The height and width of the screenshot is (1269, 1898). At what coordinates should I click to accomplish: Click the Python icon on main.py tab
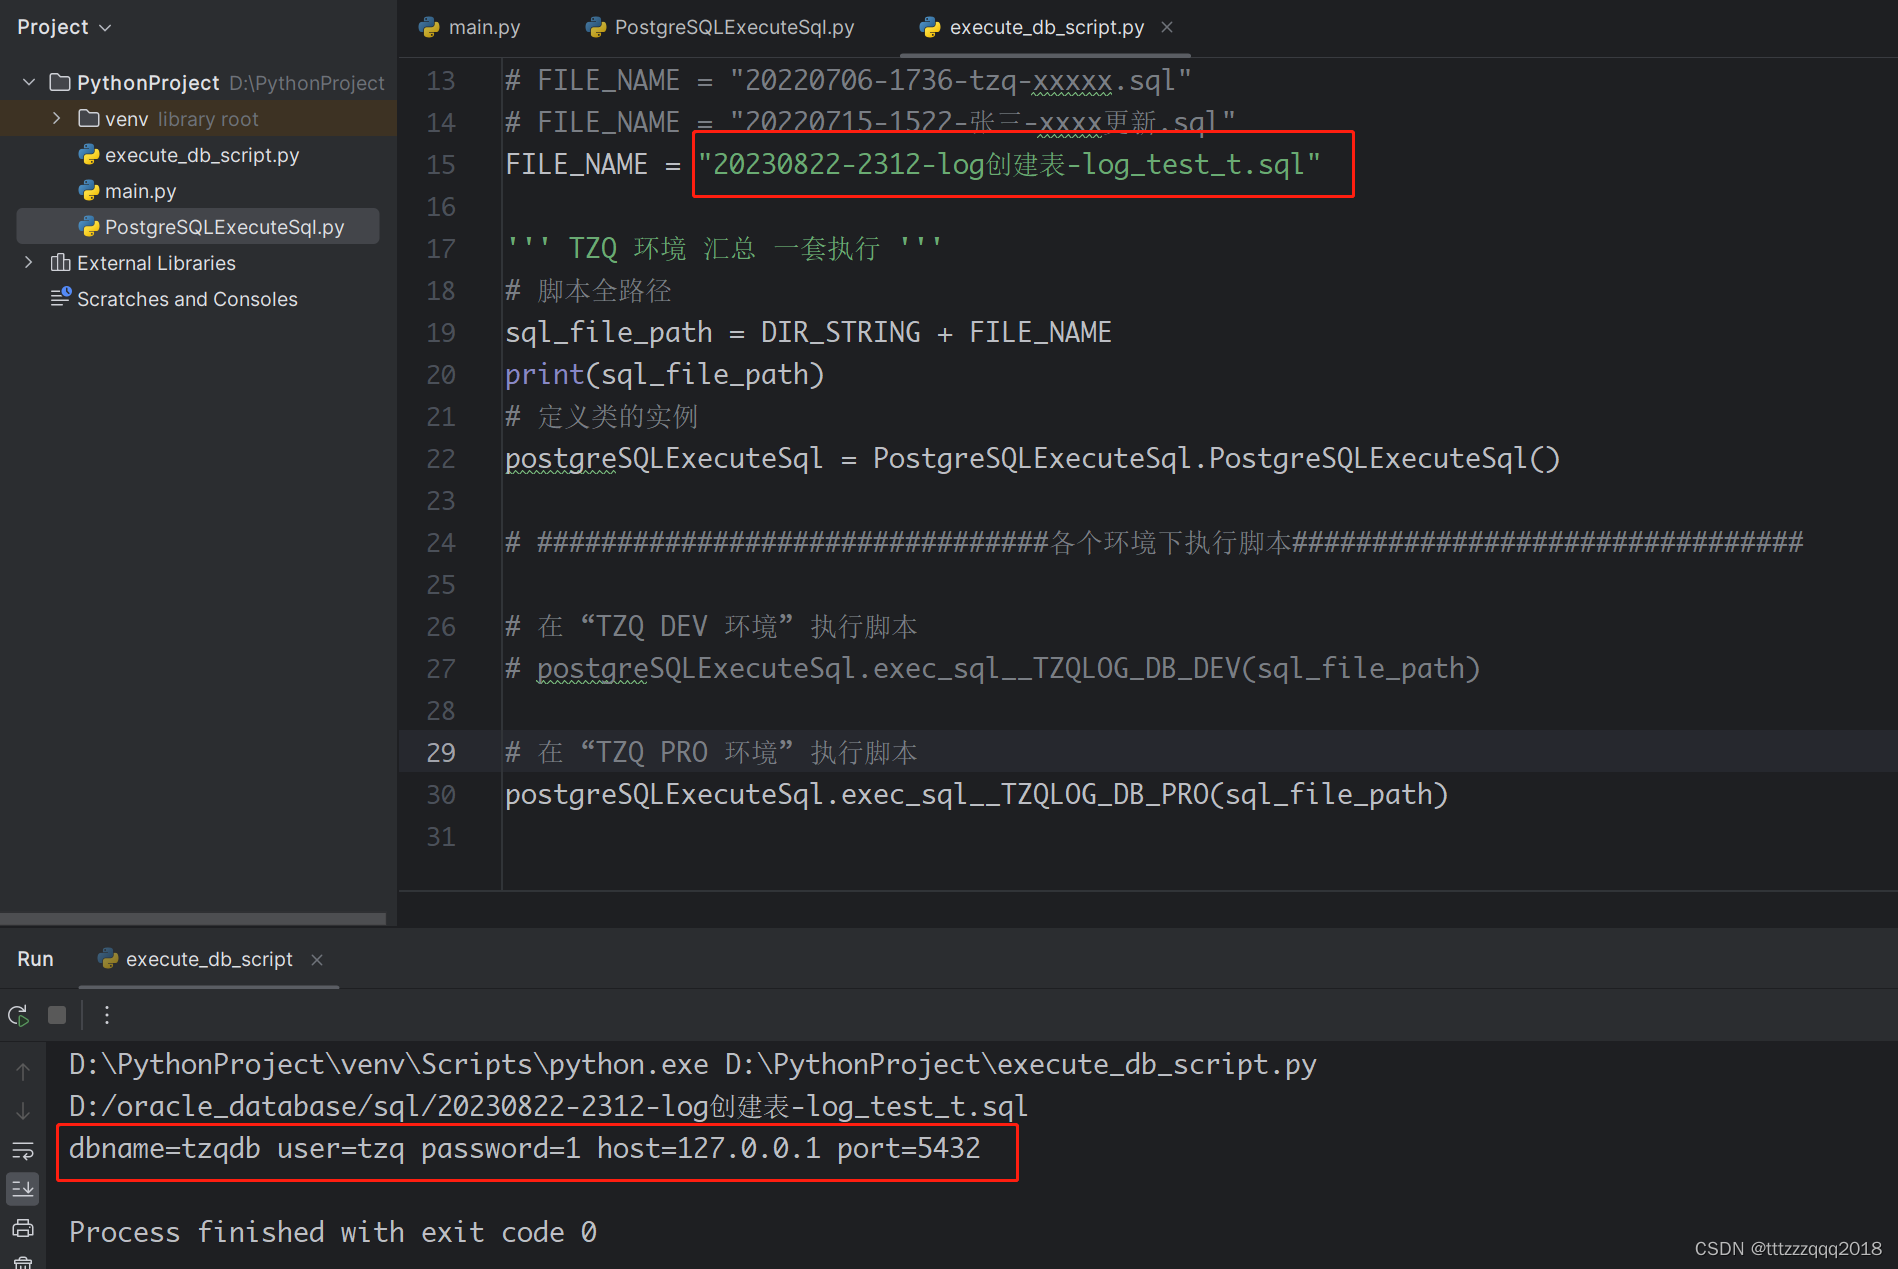click(x=429, y=27)
